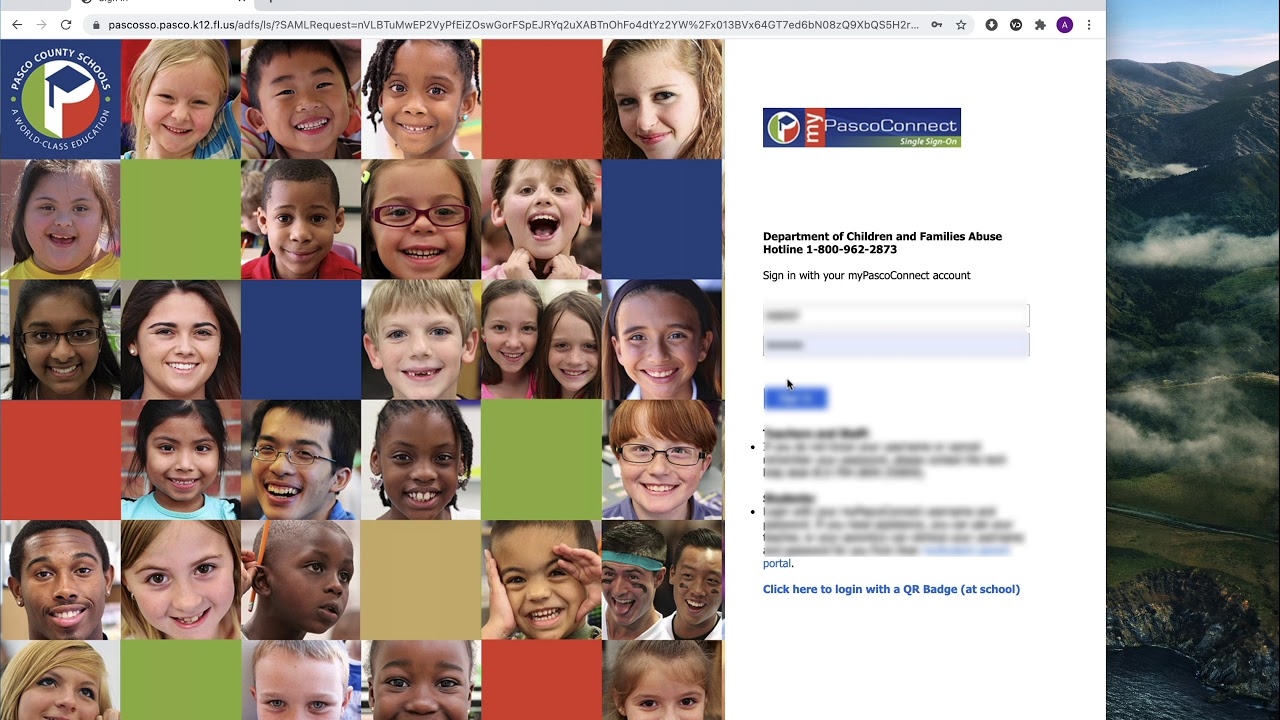Focus the username input field

[x=895, y=316]
